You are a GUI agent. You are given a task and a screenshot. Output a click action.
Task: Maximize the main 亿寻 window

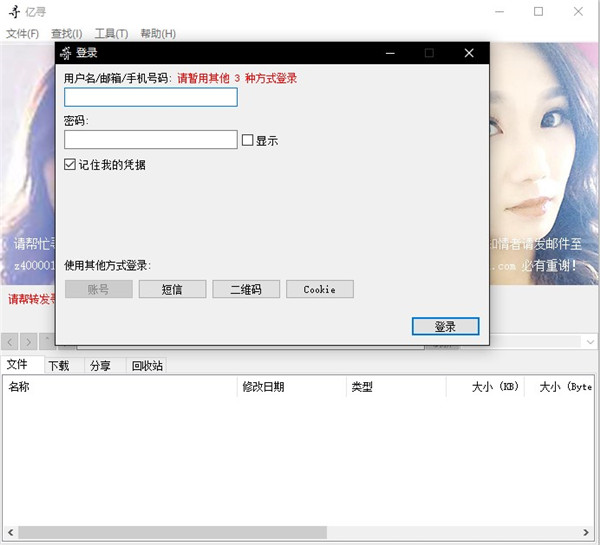[538, 12]
